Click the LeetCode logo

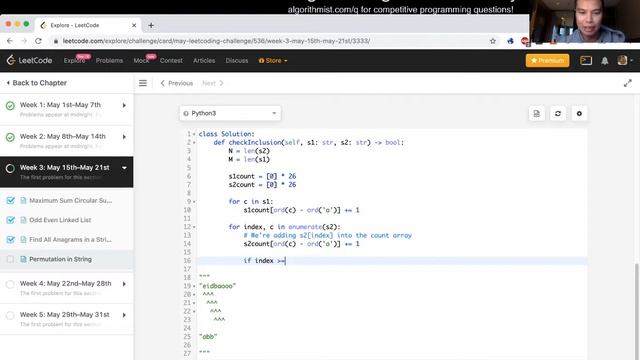pos(29,60)
